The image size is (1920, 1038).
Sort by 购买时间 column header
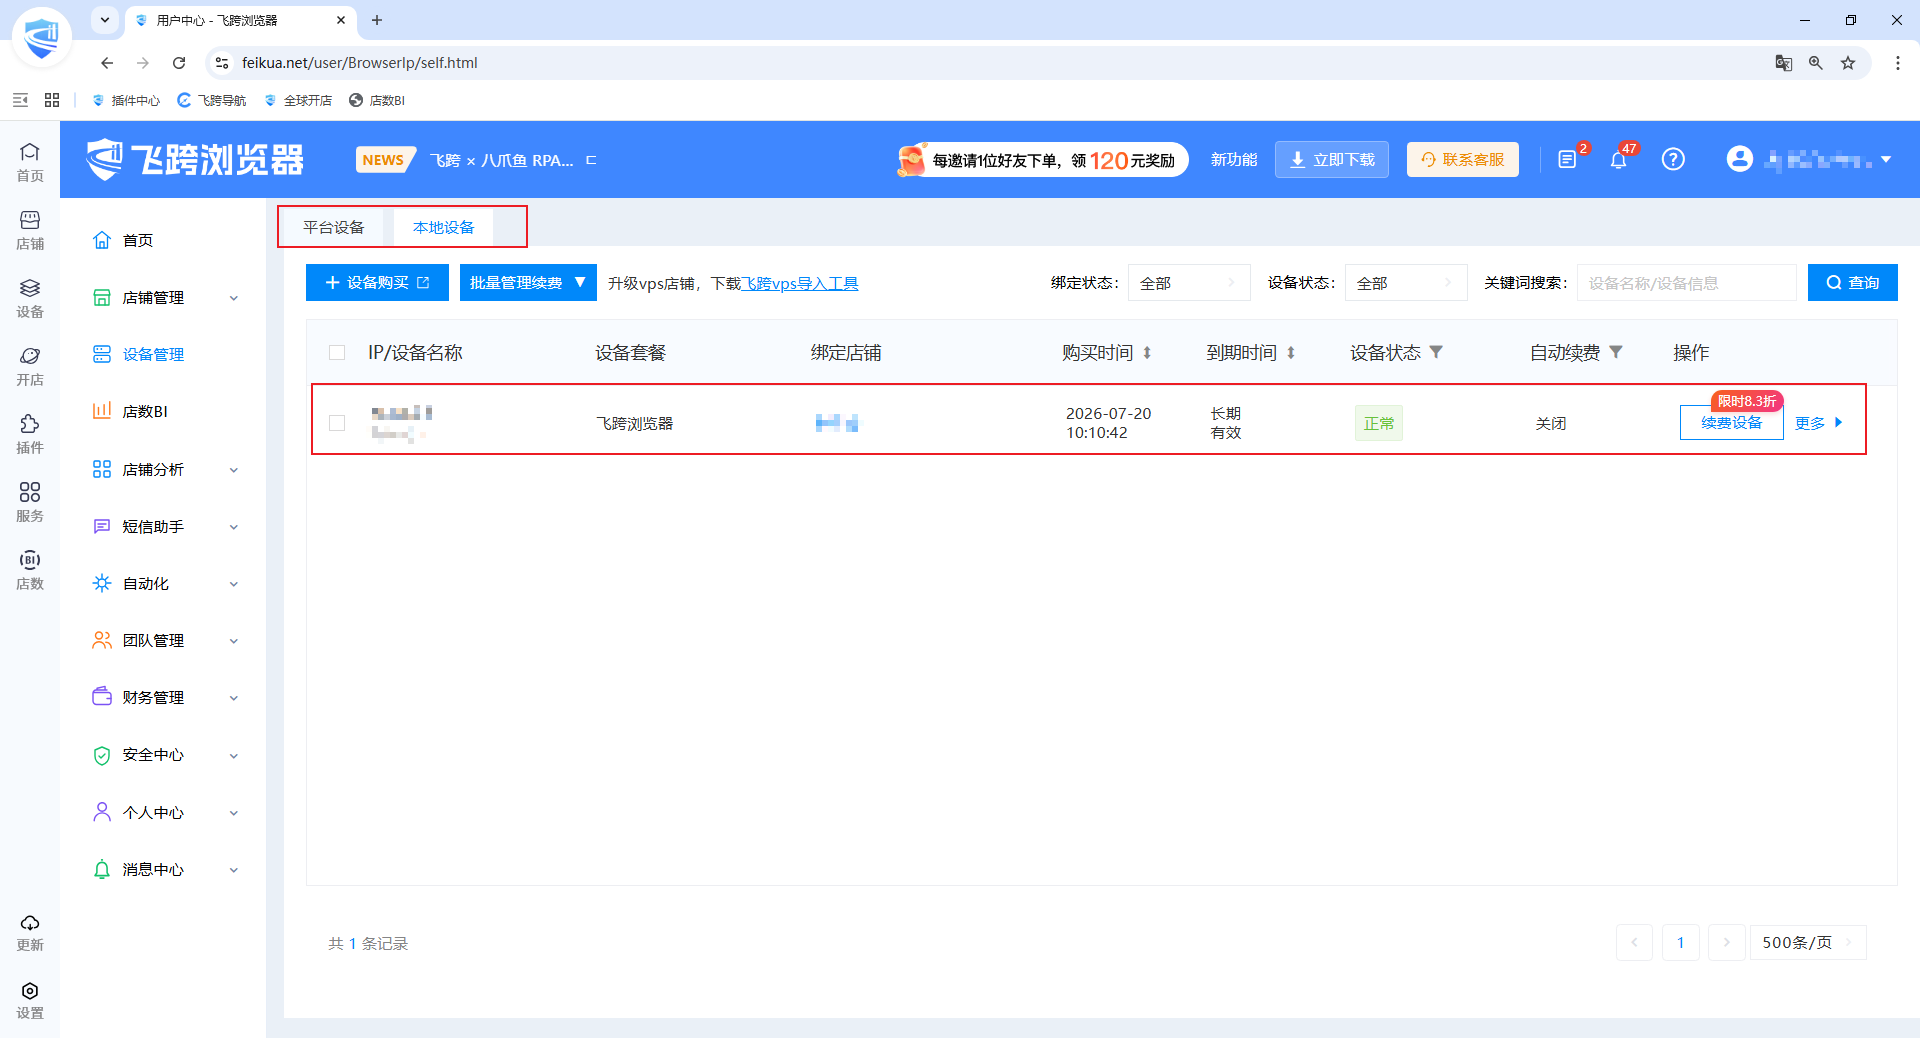1106,352
